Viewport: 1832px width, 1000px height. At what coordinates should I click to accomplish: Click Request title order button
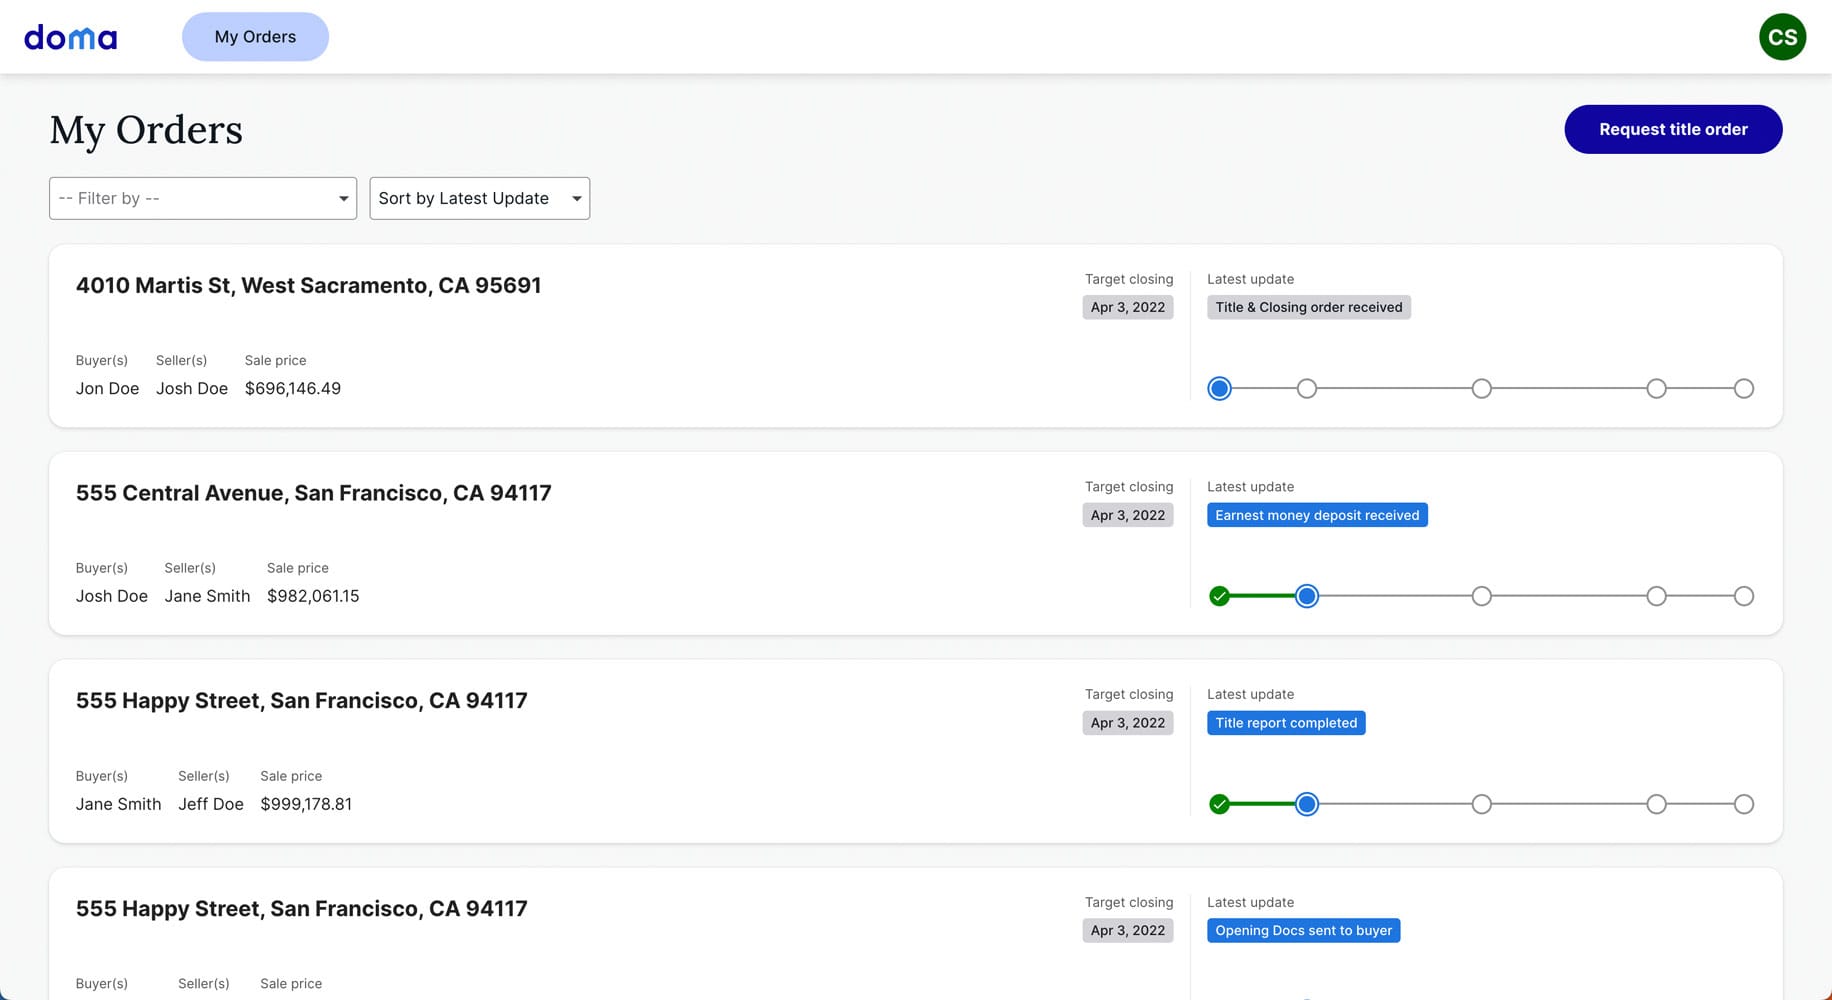[1672, 129]
